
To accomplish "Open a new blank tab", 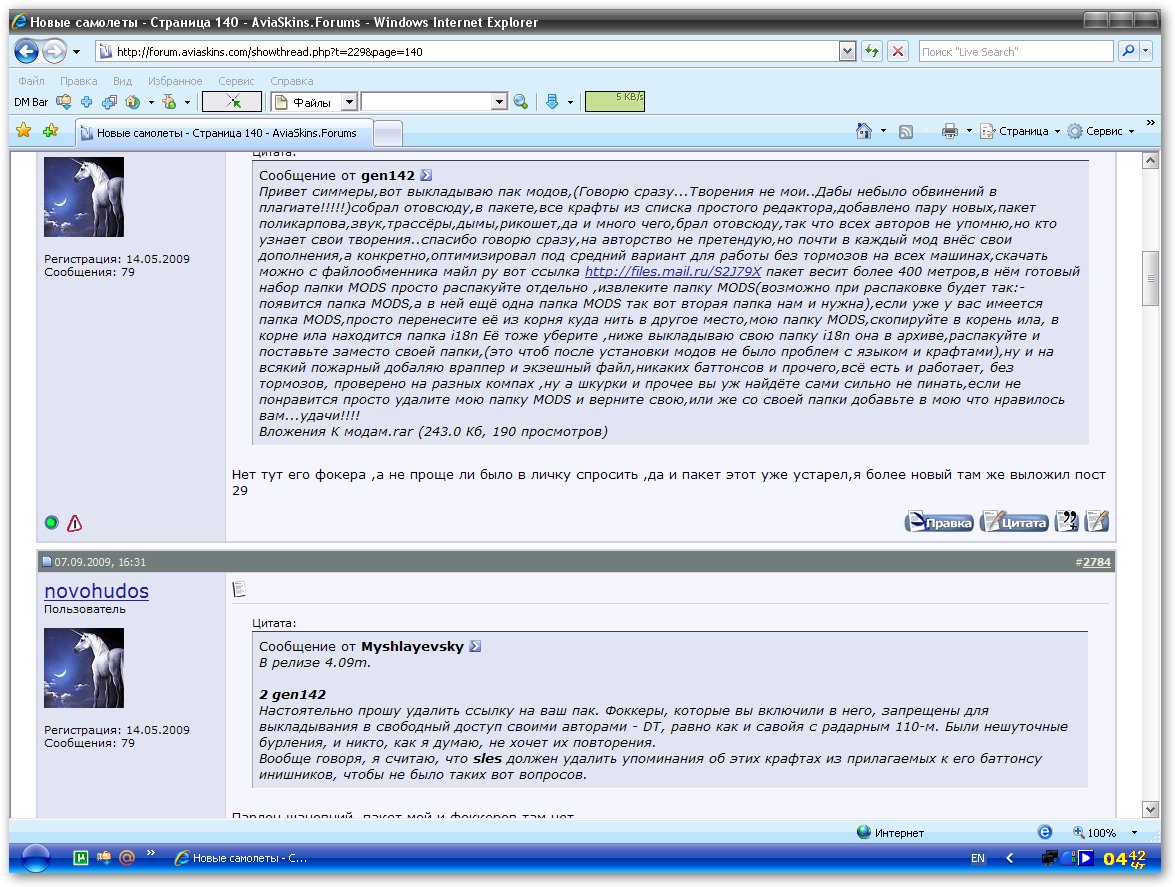I will [x=387, y=133].
